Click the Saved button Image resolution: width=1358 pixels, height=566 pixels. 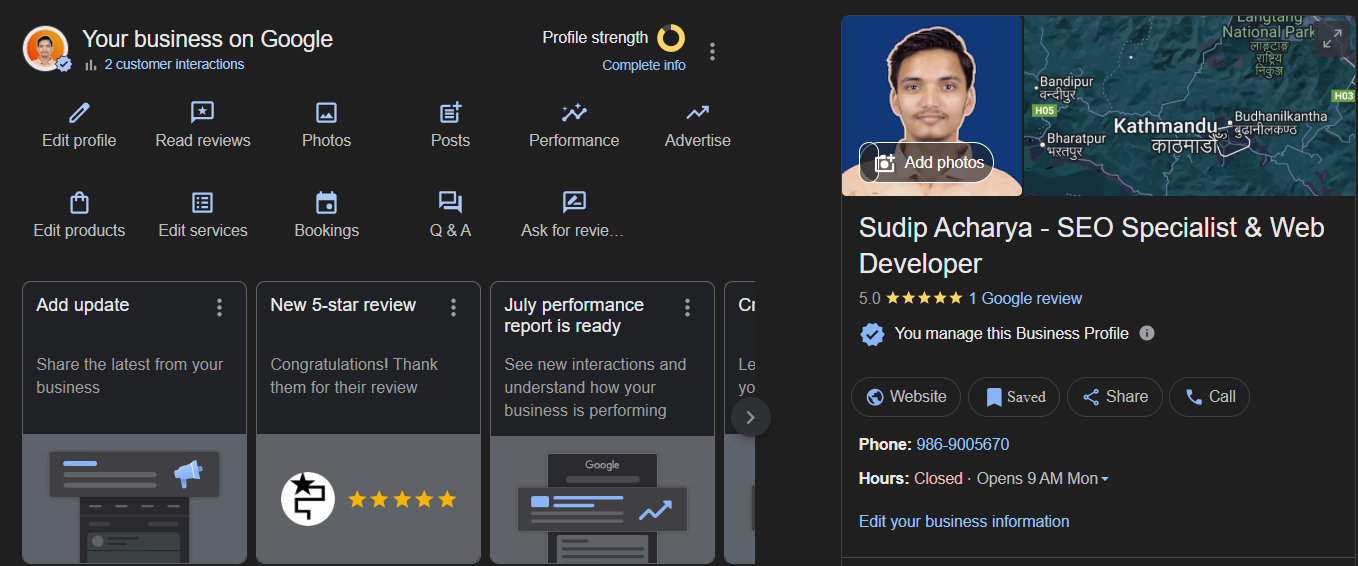click(x=1014, y=397)
